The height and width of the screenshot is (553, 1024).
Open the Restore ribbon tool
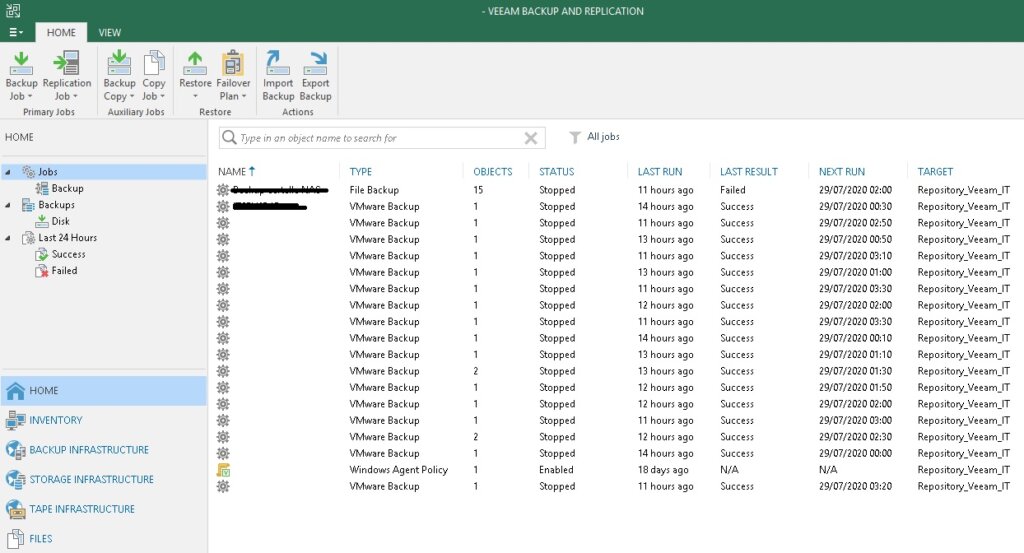pos(195,75)
